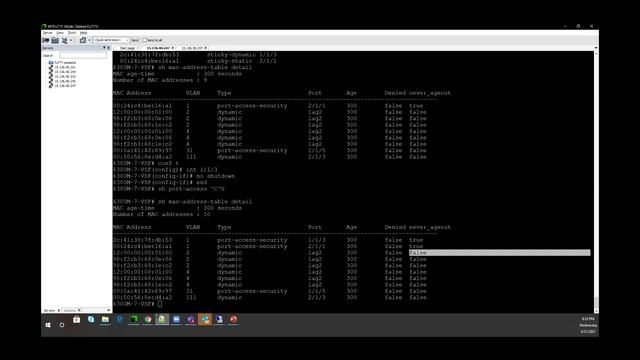Screen dimensions: 640x360
Task: Open the Quick send text combo box
Action: [x=111, y=40]
